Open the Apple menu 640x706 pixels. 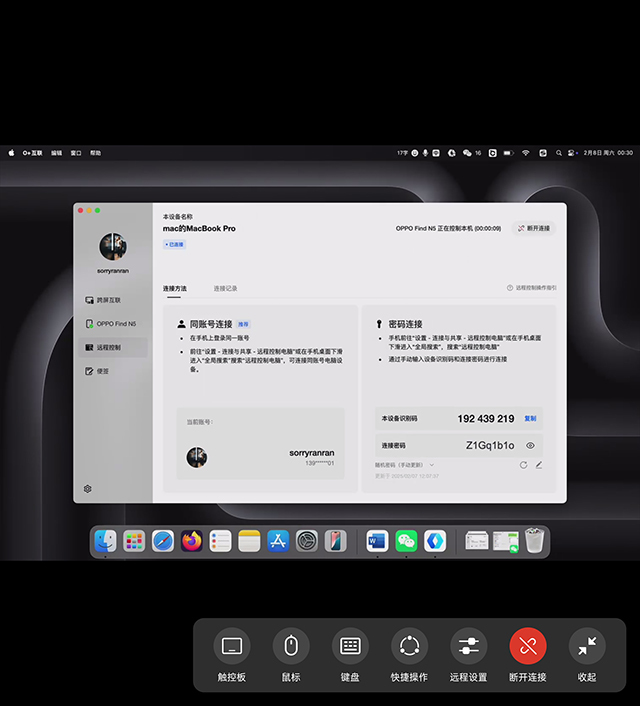pos(11,153)
